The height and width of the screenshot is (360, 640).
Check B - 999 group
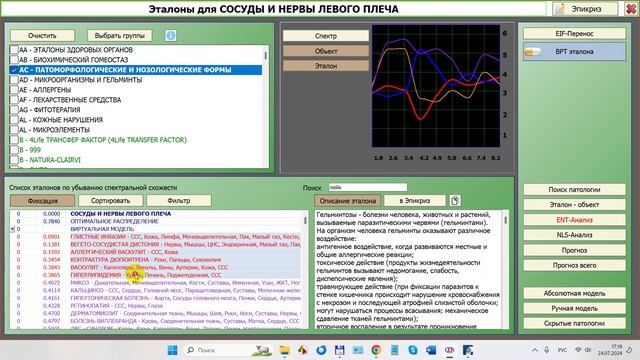tap(14, 150)
